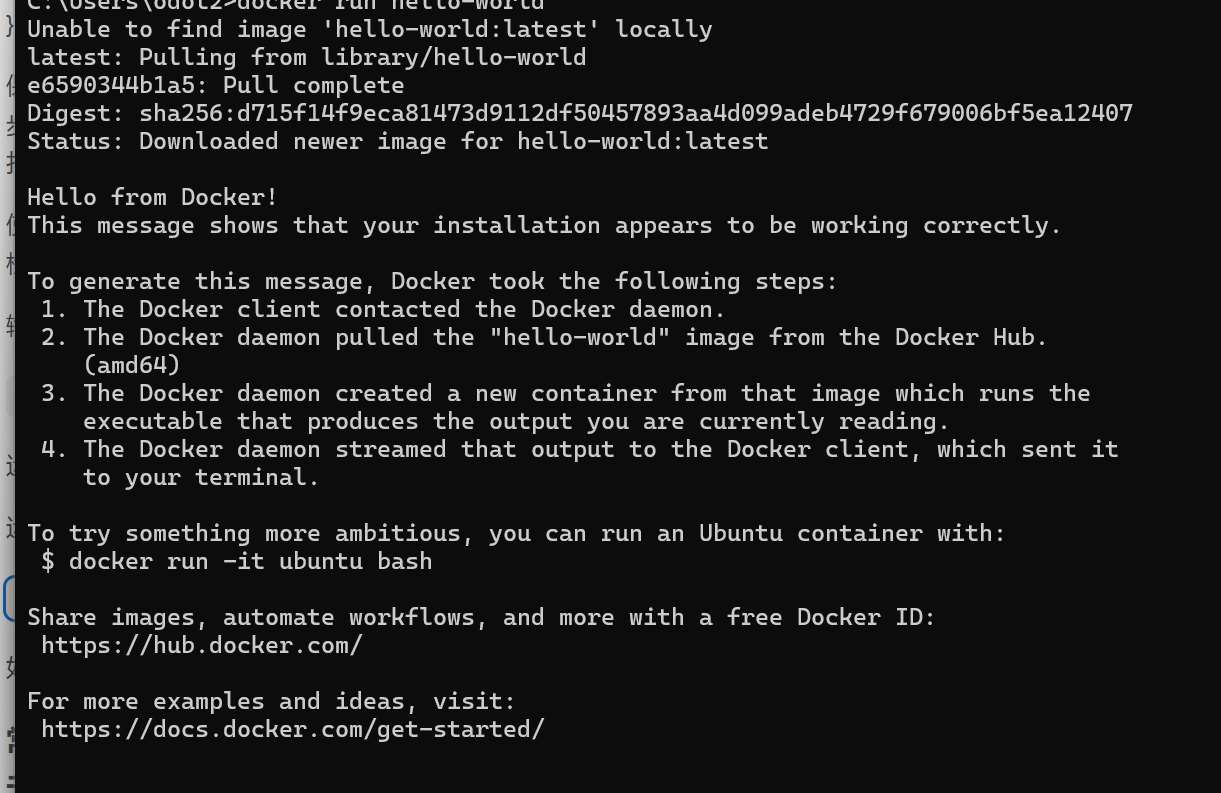Click the 'e6590344b1a5: Pull complete' line
Viewport: 1221px width, 793px height.
click(x=216, y=85)
